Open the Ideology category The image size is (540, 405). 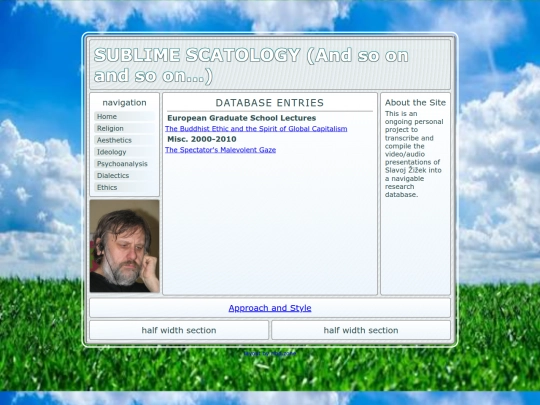124,152
